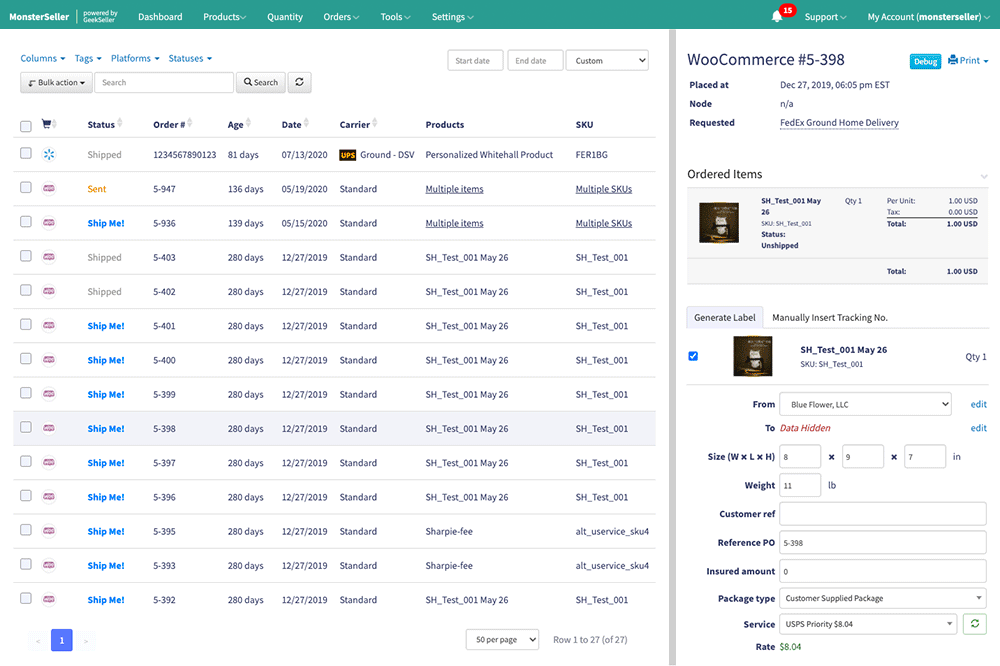This screenshot has width=1000, height=666.
Task: Switch to Manually Insert Tracking No. tab
Action: pyautogui.click(x=830, y=318)
